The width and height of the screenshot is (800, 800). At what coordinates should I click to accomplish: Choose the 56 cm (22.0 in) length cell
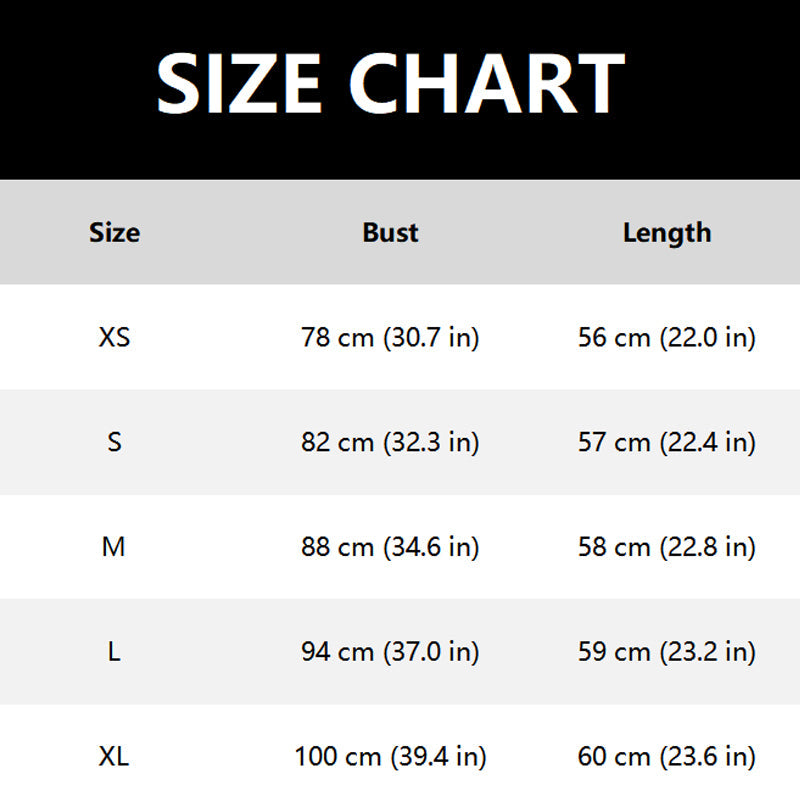(667, 338)
